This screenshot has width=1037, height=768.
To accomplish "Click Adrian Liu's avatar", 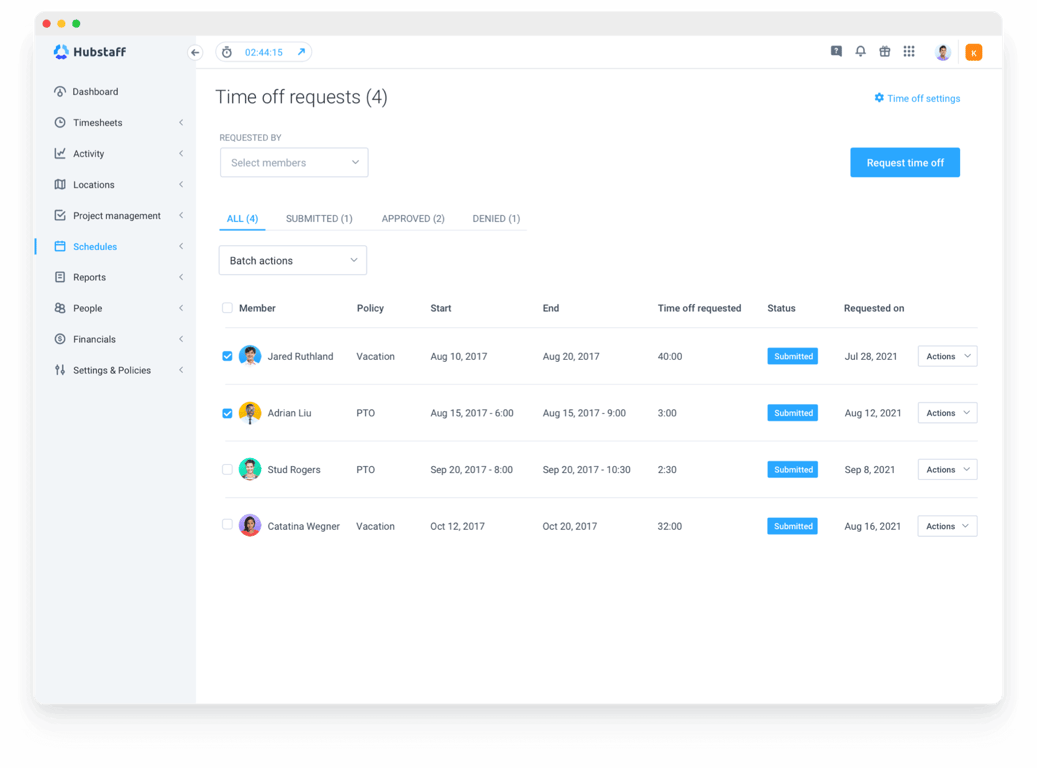I will pos(249,413).
